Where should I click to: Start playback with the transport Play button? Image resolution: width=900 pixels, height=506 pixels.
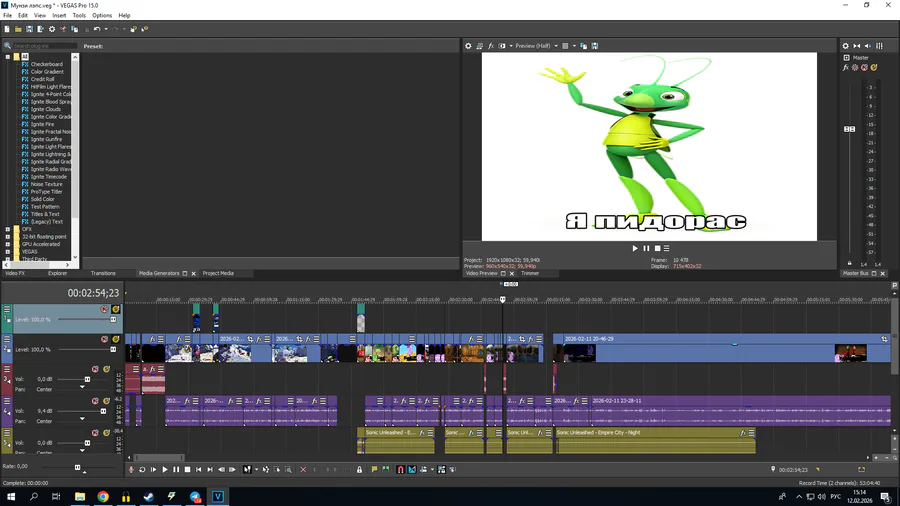point(165,469)
